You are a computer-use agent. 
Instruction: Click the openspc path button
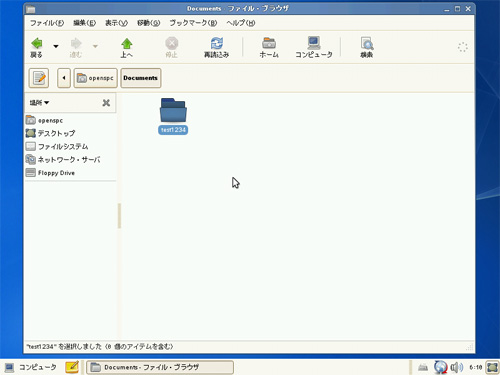(96, 78)
